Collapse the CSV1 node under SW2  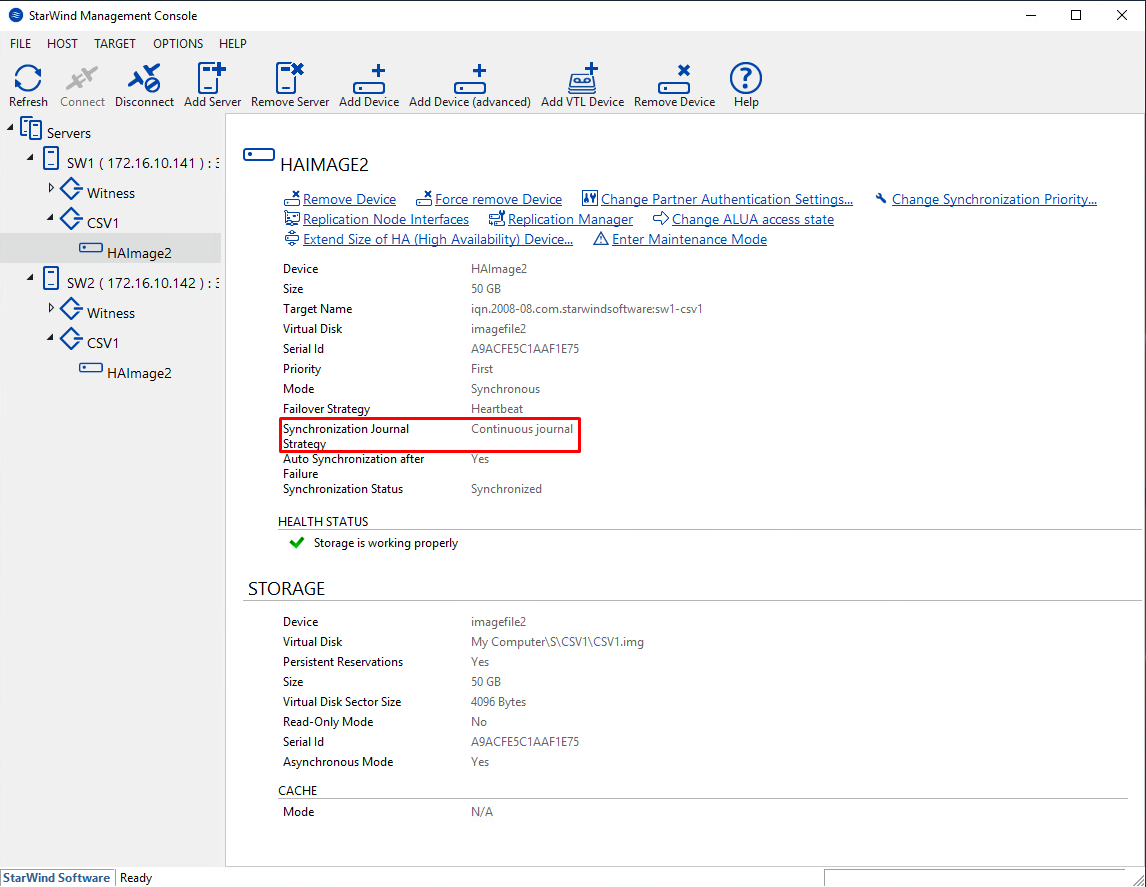pyautogui.click(x=50, y=338)
